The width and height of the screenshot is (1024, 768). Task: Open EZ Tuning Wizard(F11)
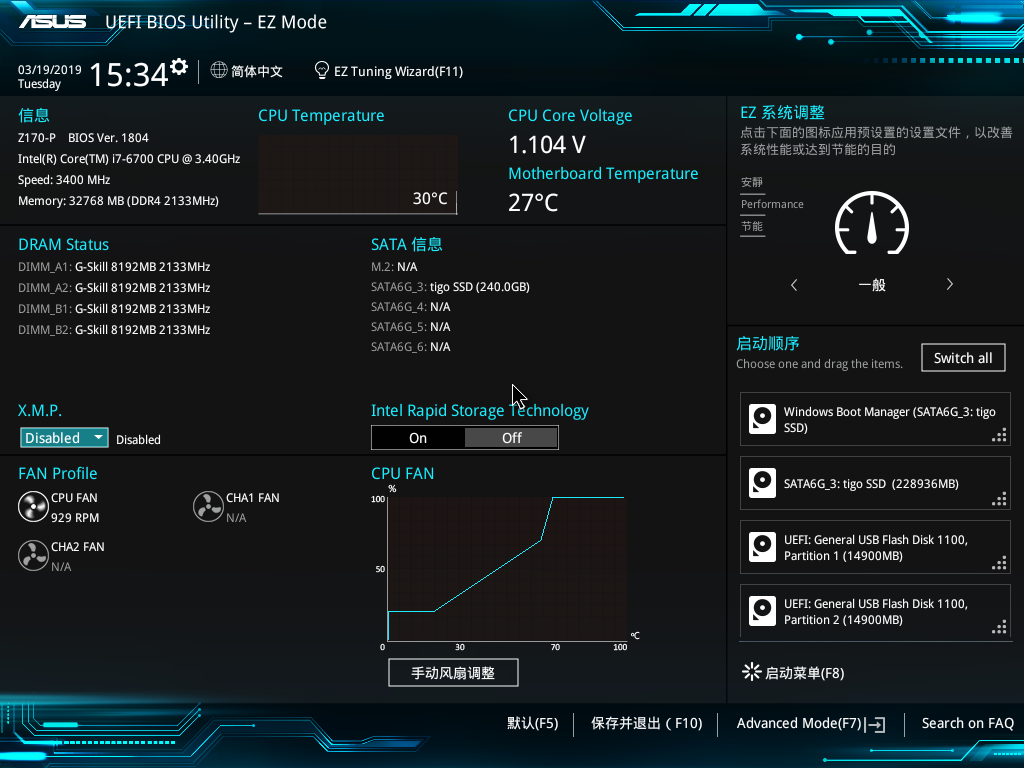click(398, 71)
